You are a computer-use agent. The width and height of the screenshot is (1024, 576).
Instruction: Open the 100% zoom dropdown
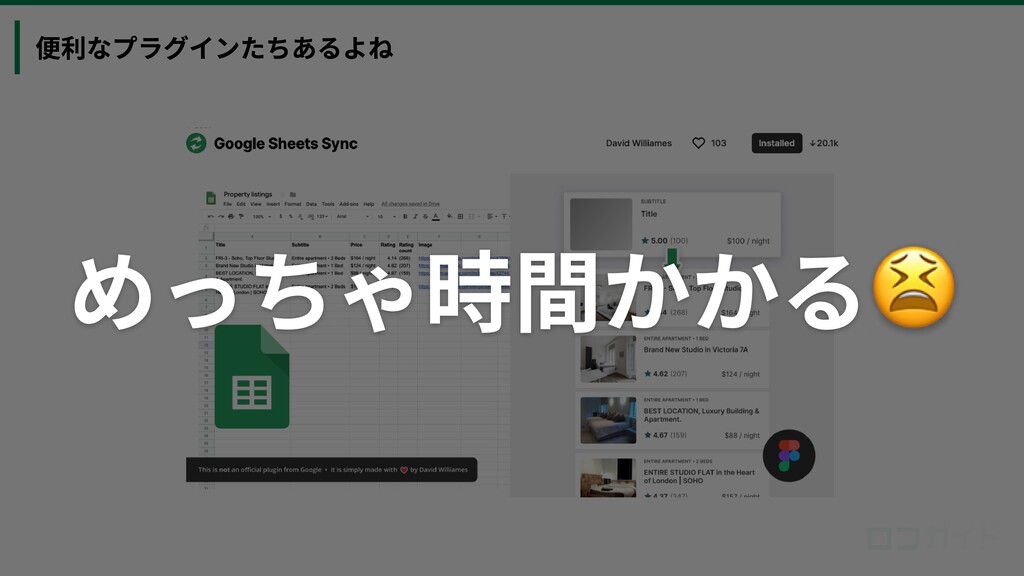[262, 216]
